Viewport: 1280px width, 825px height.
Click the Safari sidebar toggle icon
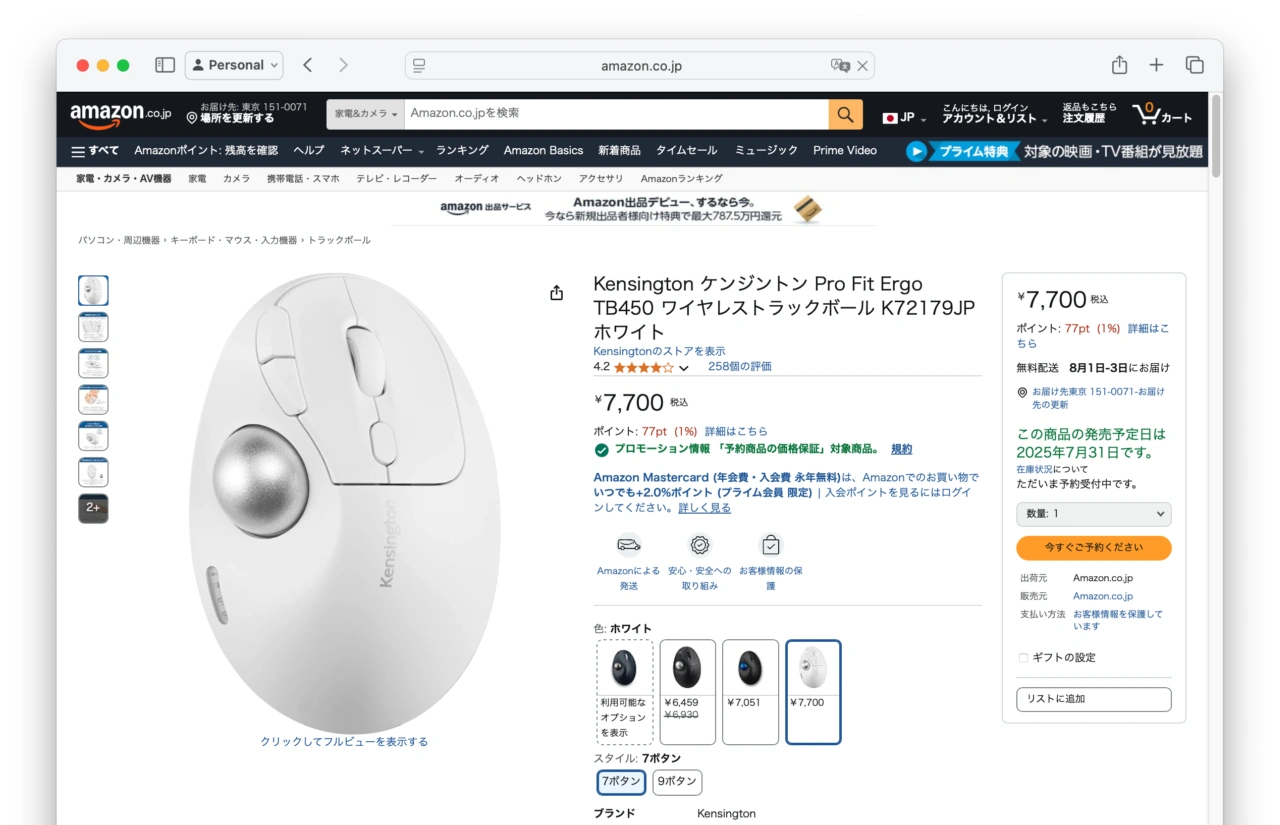pos(165,65)
